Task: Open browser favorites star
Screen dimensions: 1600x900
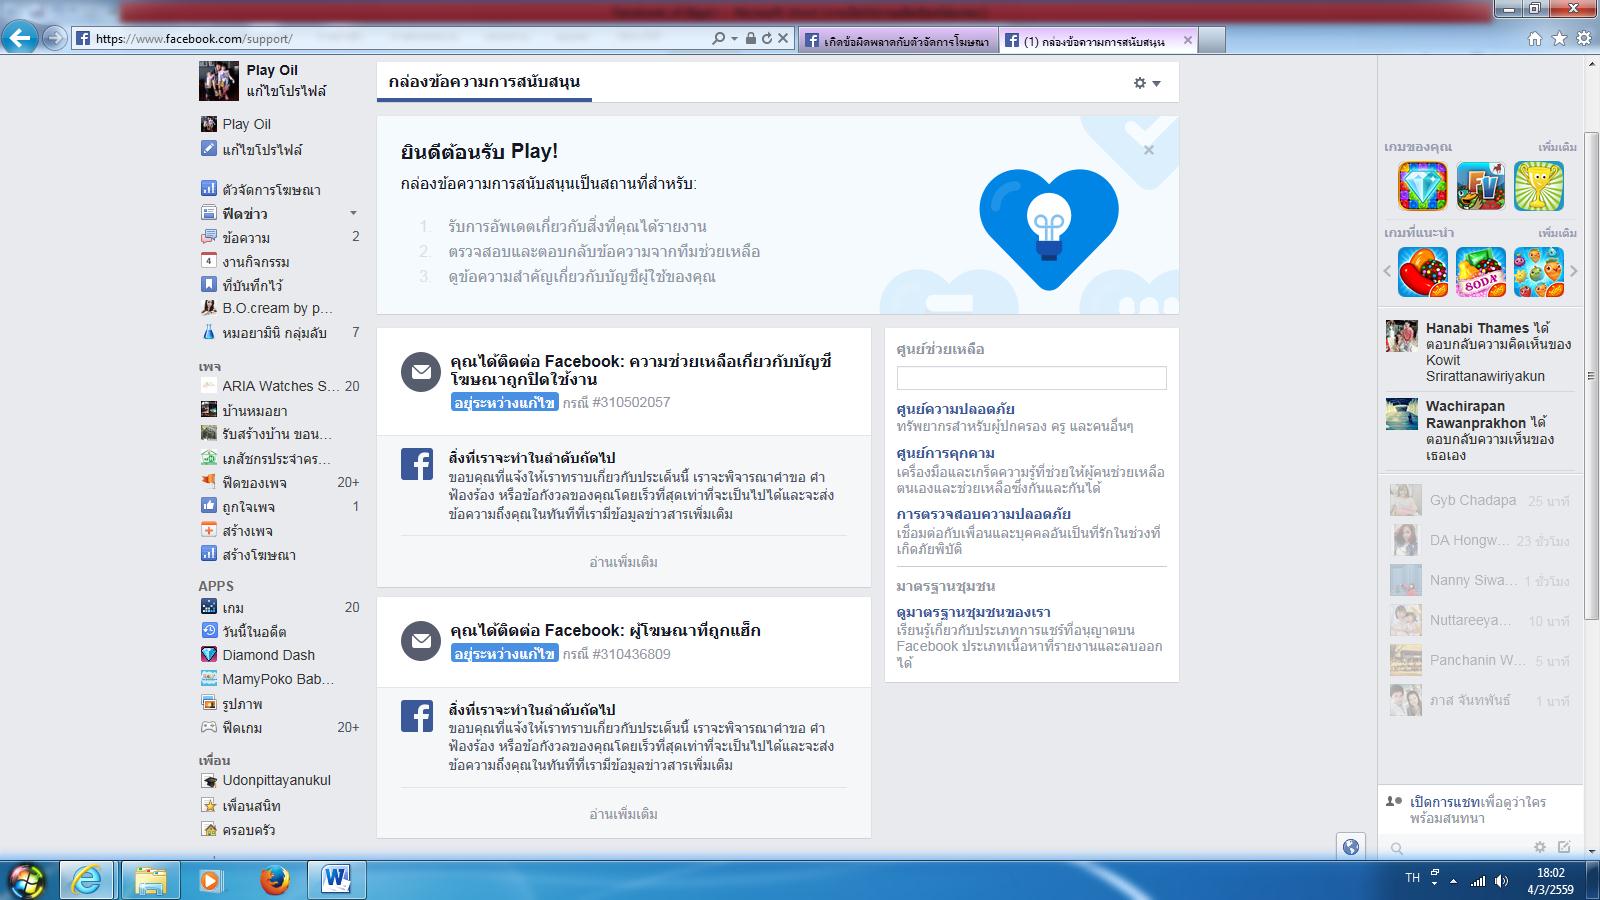Action: (x=1559, y=39)
